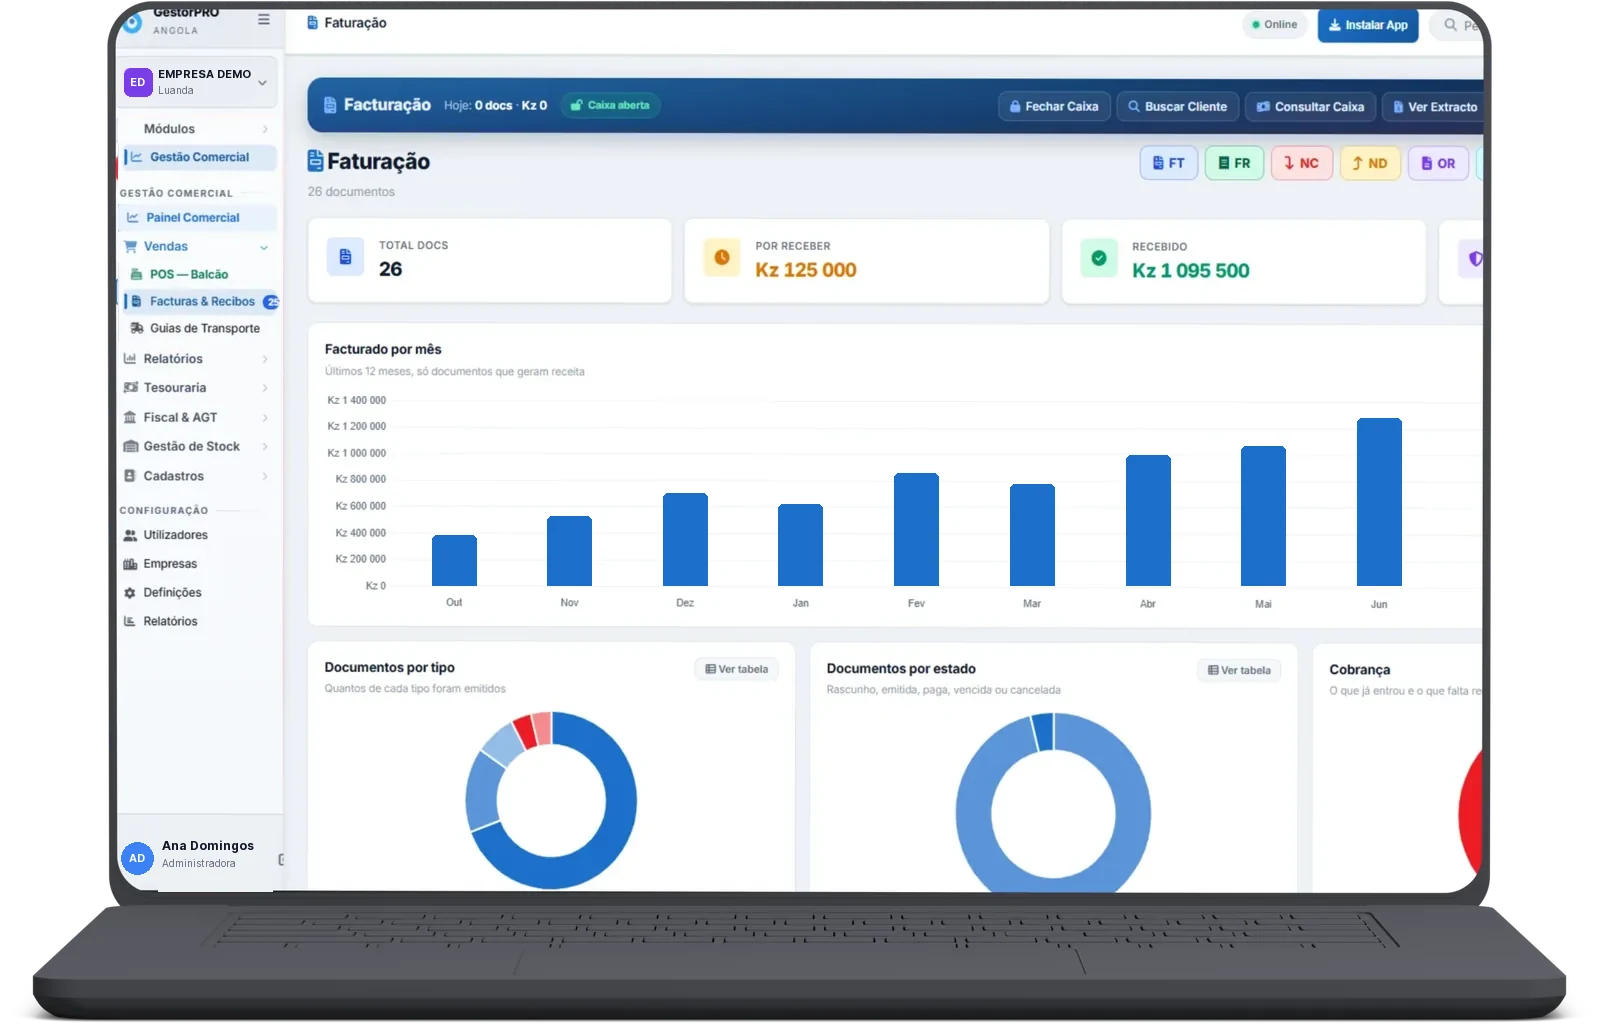The width and height of the screenshot is (1600, 1025).
Task: Click Ver tabela in Documentos por estado
Action: pos(1239,670)
